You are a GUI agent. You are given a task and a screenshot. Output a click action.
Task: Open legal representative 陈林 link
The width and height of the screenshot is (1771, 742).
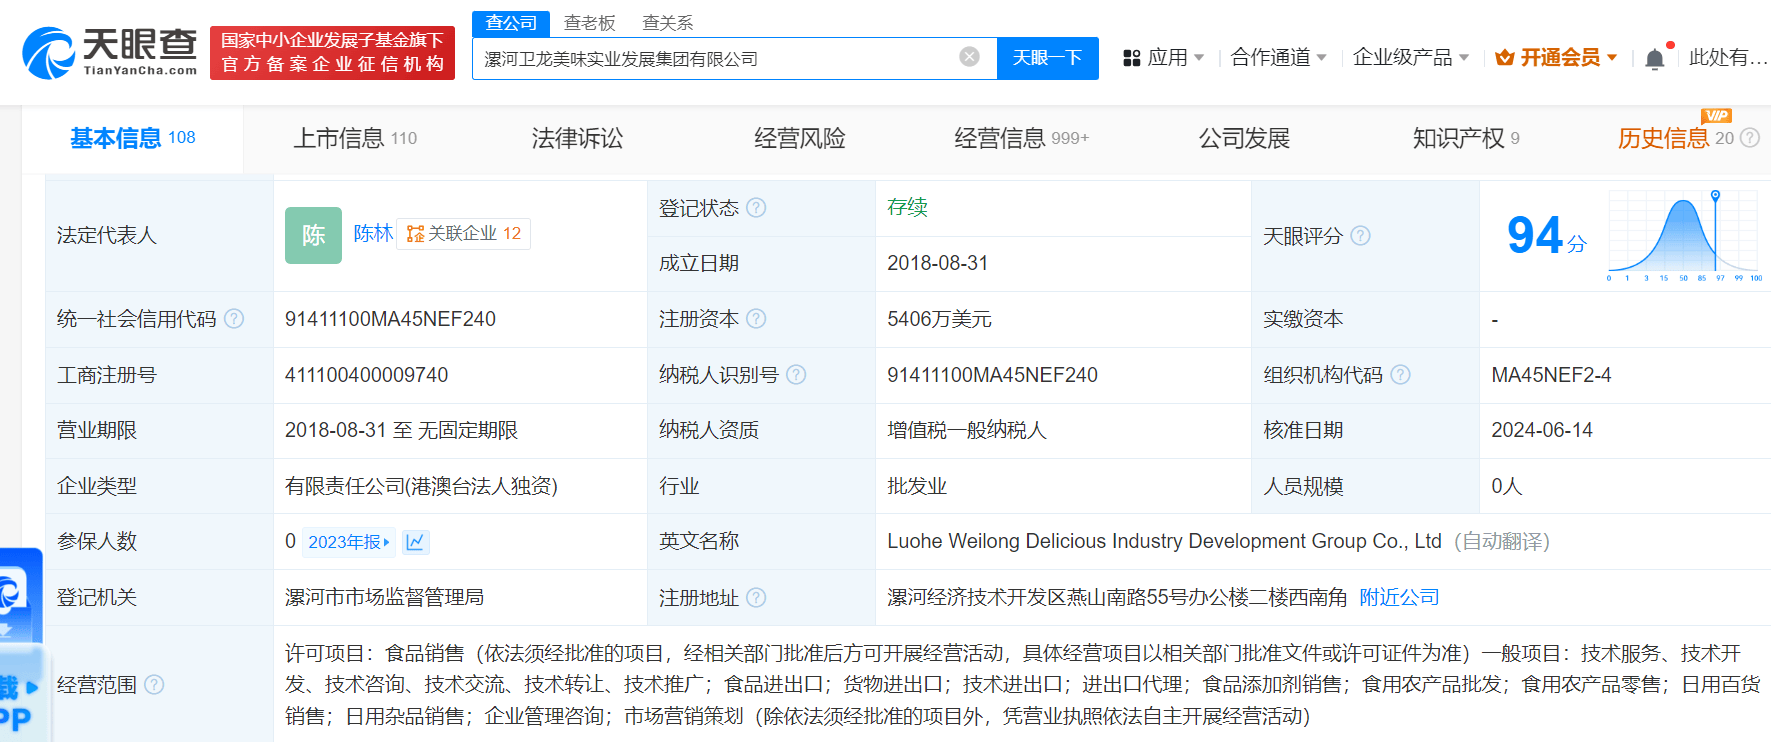373,234
